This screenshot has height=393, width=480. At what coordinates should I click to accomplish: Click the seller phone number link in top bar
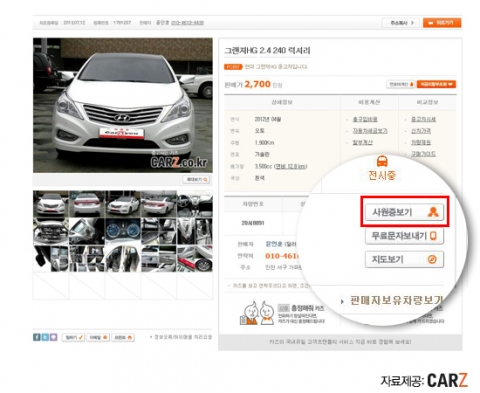[x=187, y=23]
